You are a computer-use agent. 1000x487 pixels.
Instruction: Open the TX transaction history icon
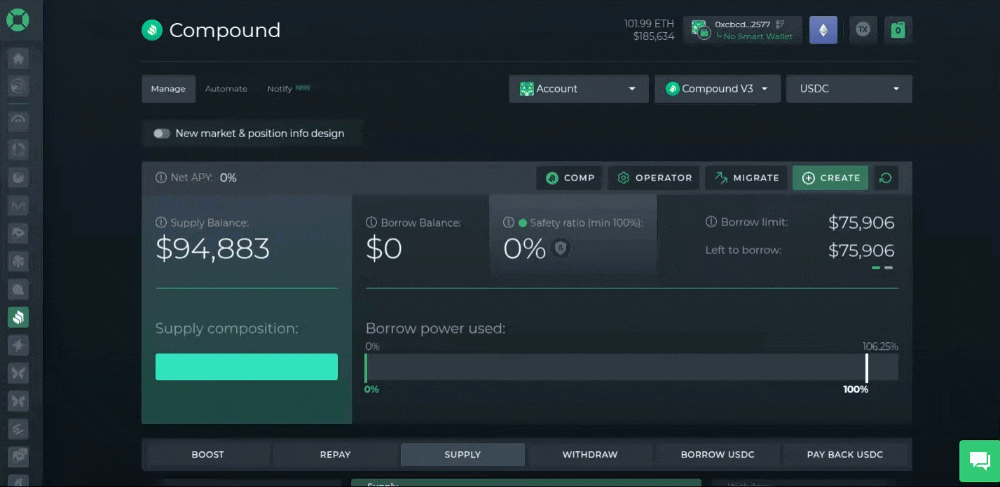coord(863,30)
